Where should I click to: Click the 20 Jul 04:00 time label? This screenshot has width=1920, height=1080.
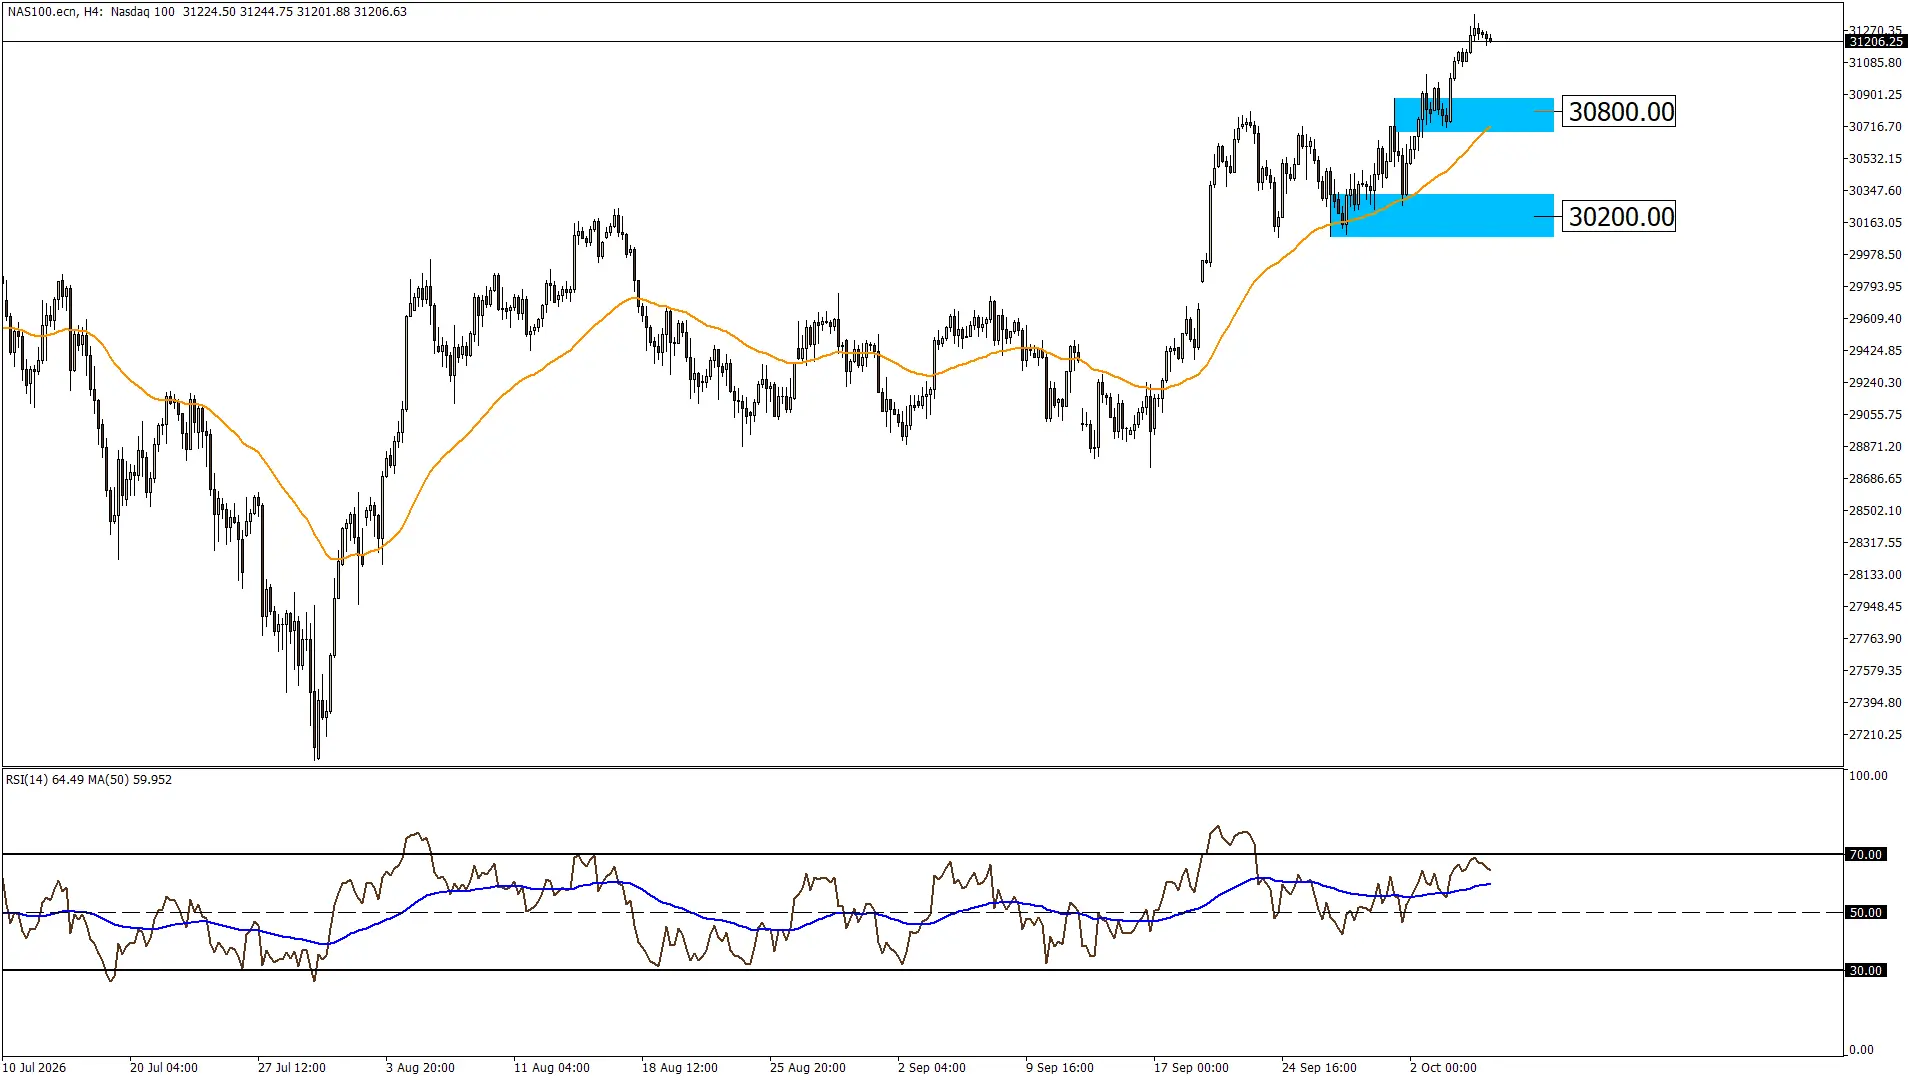click(164, 1067)
